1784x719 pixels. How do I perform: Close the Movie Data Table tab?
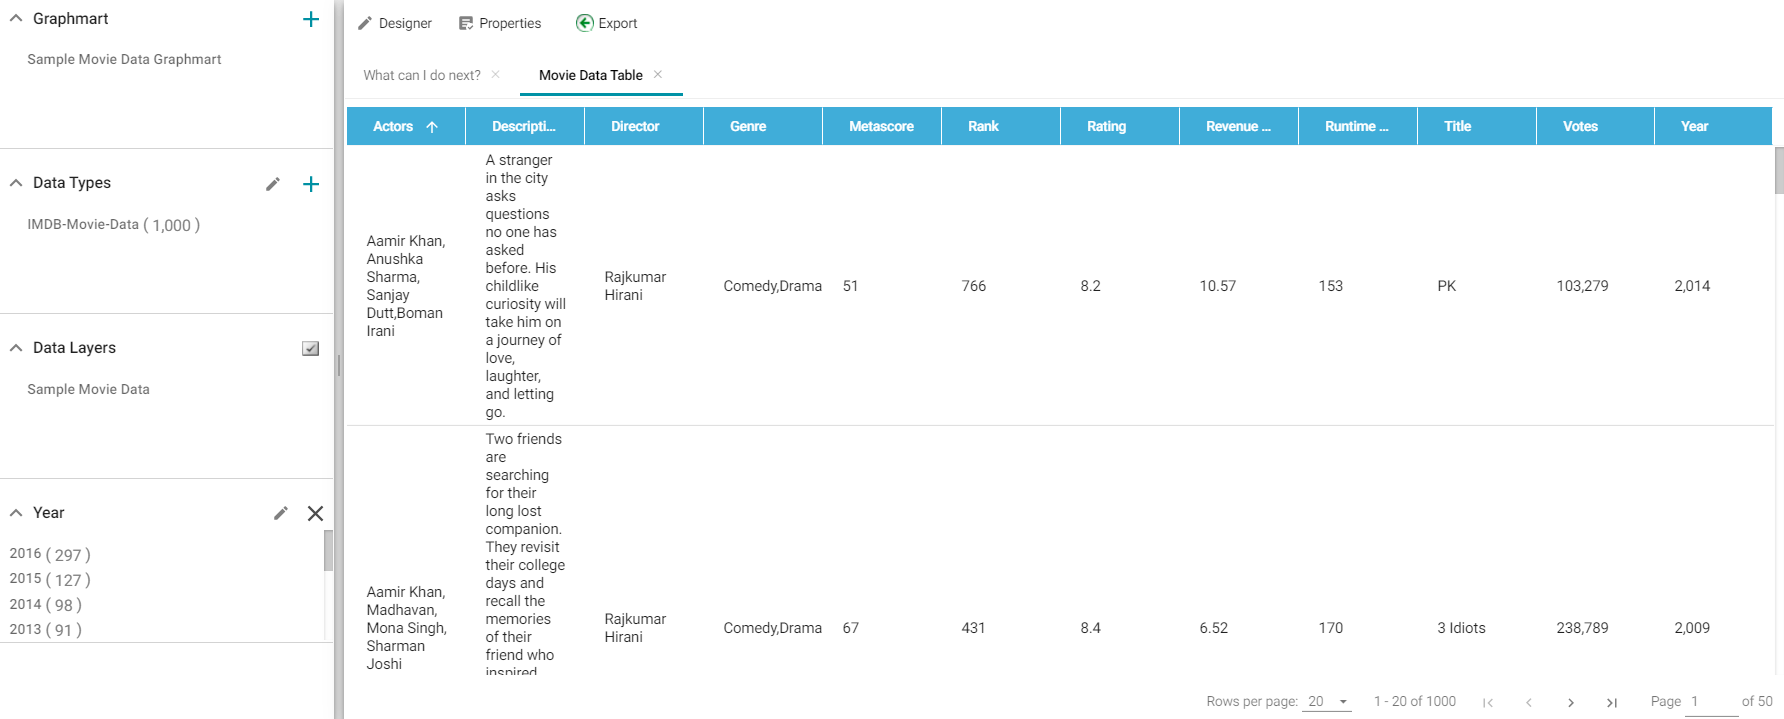coord(658,75)
